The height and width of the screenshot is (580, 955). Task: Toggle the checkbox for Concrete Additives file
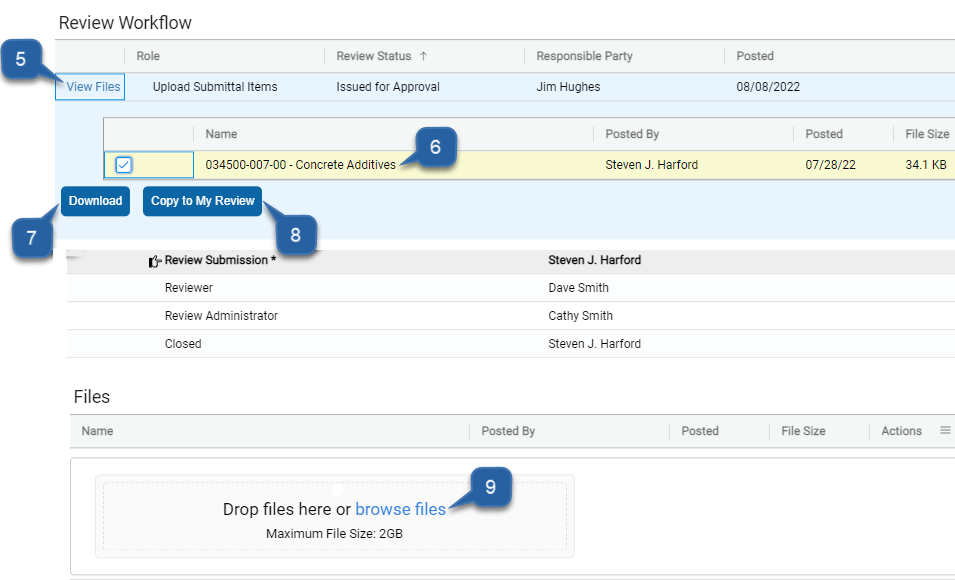click(122, 164)
